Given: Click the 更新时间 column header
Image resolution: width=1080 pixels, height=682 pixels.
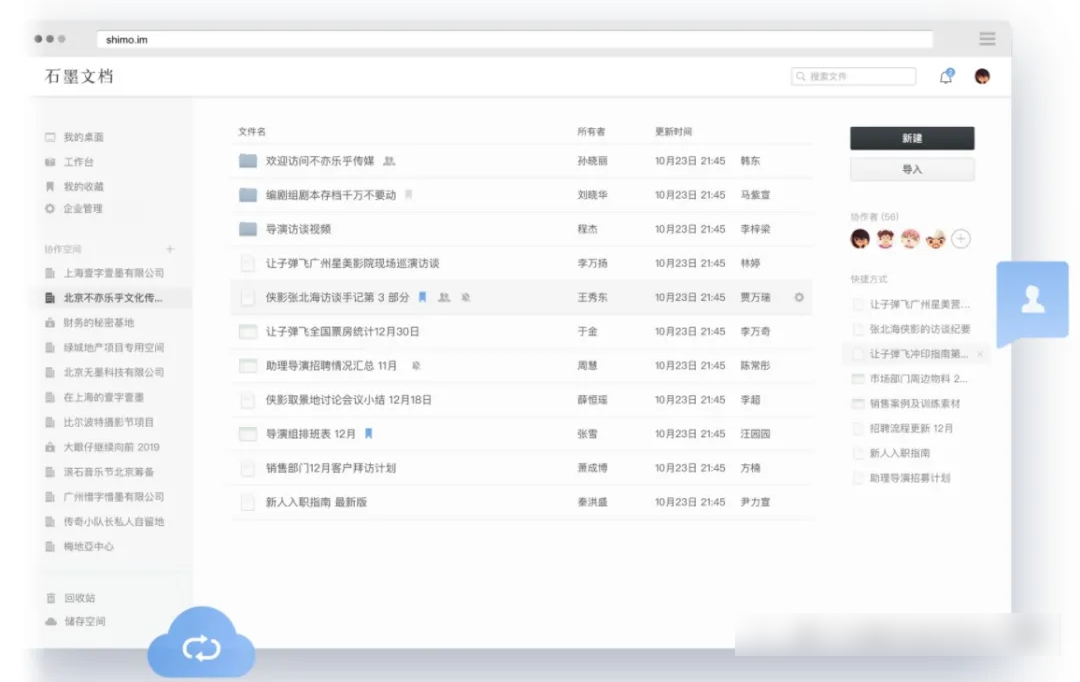Looking at the screenshot, I should tap(674, 132).
